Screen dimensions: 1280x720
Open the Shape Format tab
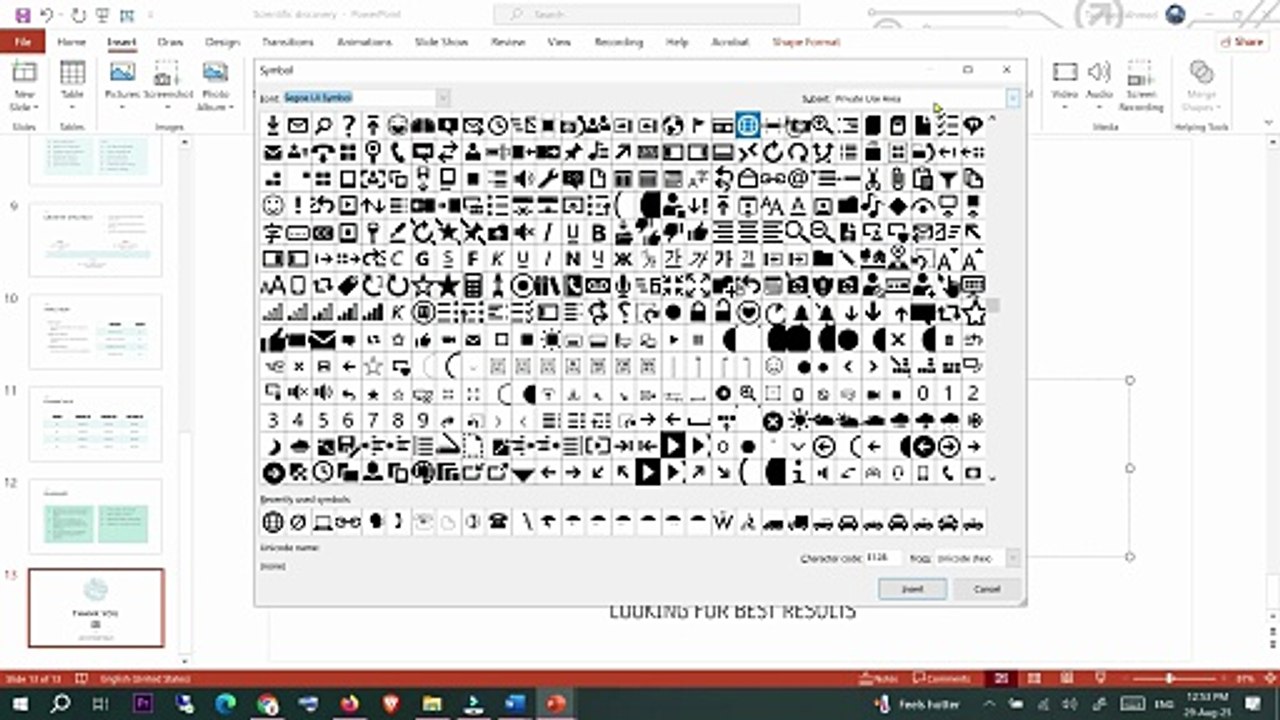[x=806, y=42]
